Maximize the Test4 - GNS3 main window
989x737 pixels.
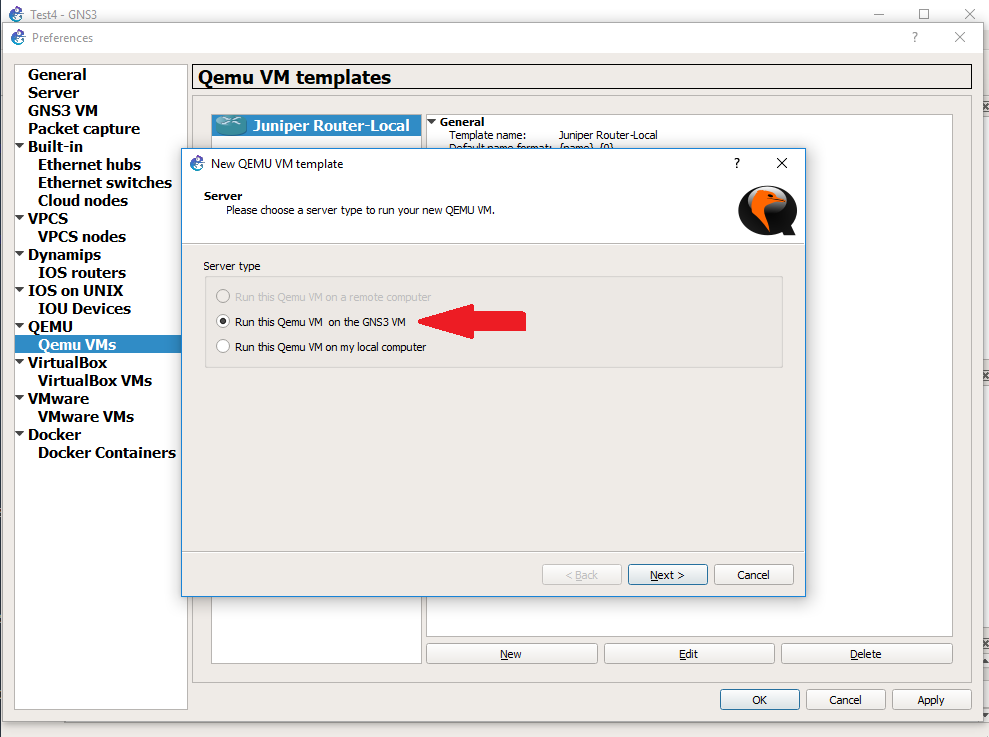click(923, 13)
